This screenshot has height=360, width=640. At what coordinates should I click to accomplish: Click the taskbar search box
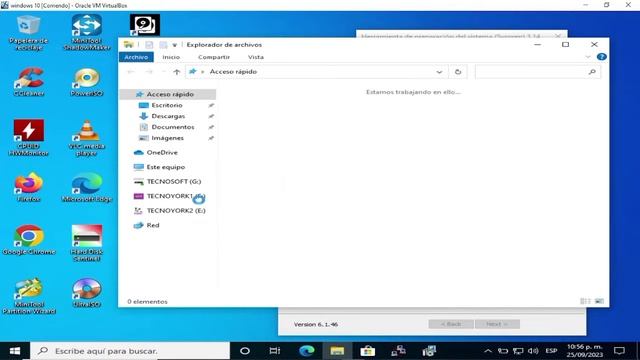130,351
